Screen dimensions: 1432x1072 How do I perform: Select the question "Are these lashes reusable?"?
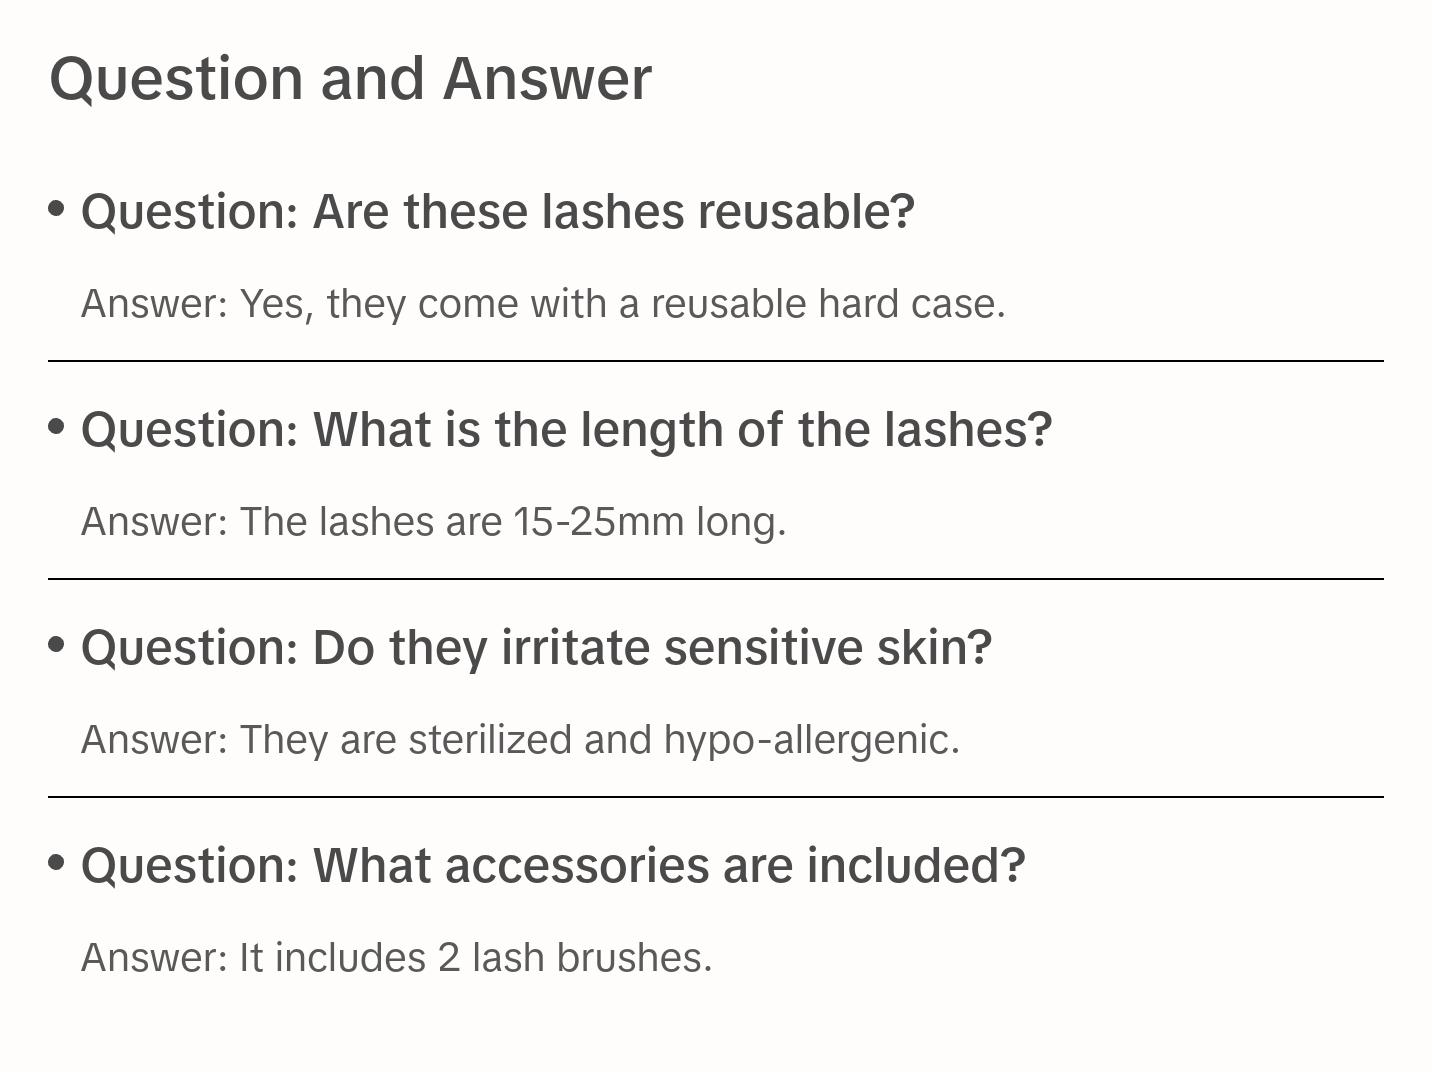point(498,212)
